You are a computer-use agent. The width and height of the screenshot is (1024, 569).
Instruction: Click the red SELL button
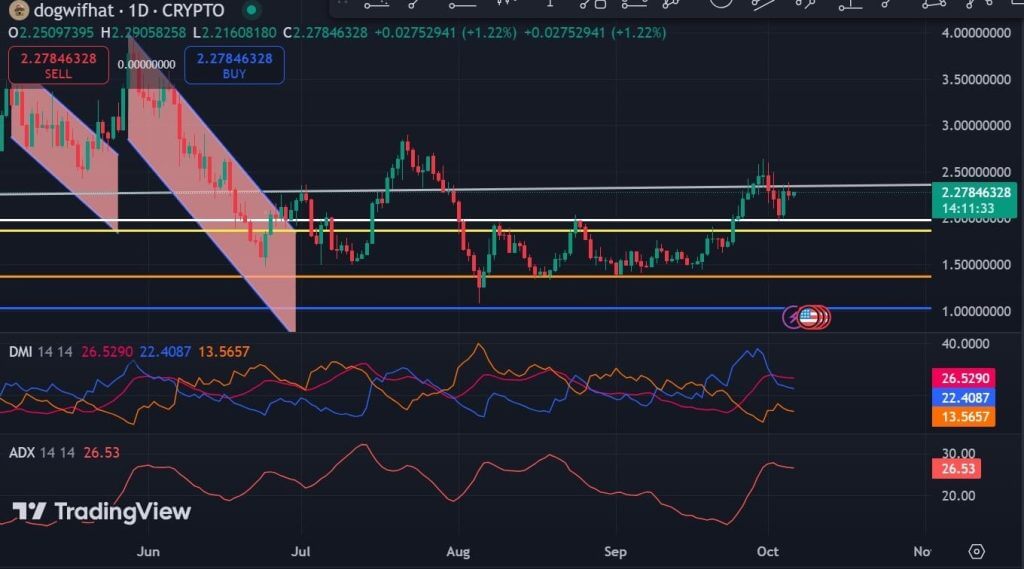tap(58, 65)
